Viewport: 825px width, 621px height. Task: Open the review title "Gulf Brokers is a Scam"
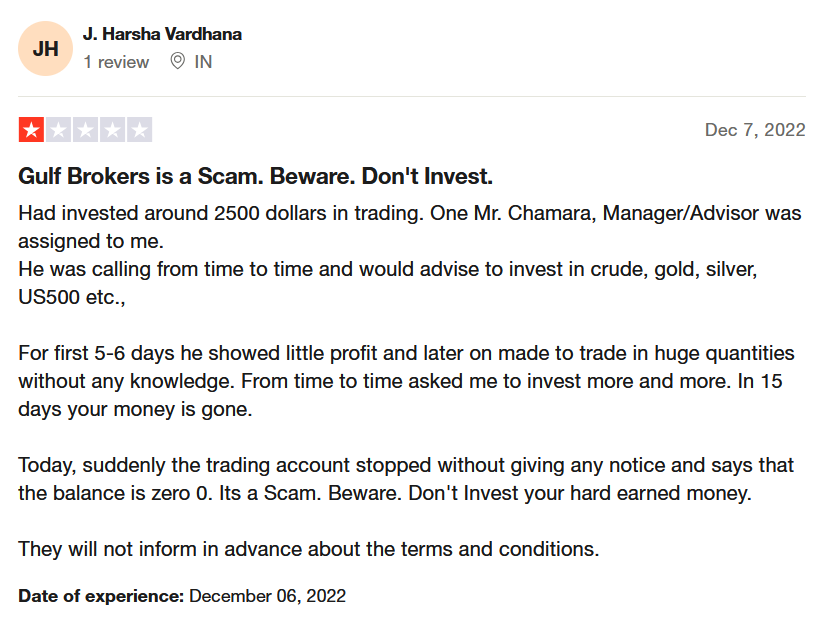pyautogui.click(x=256, y=176)
